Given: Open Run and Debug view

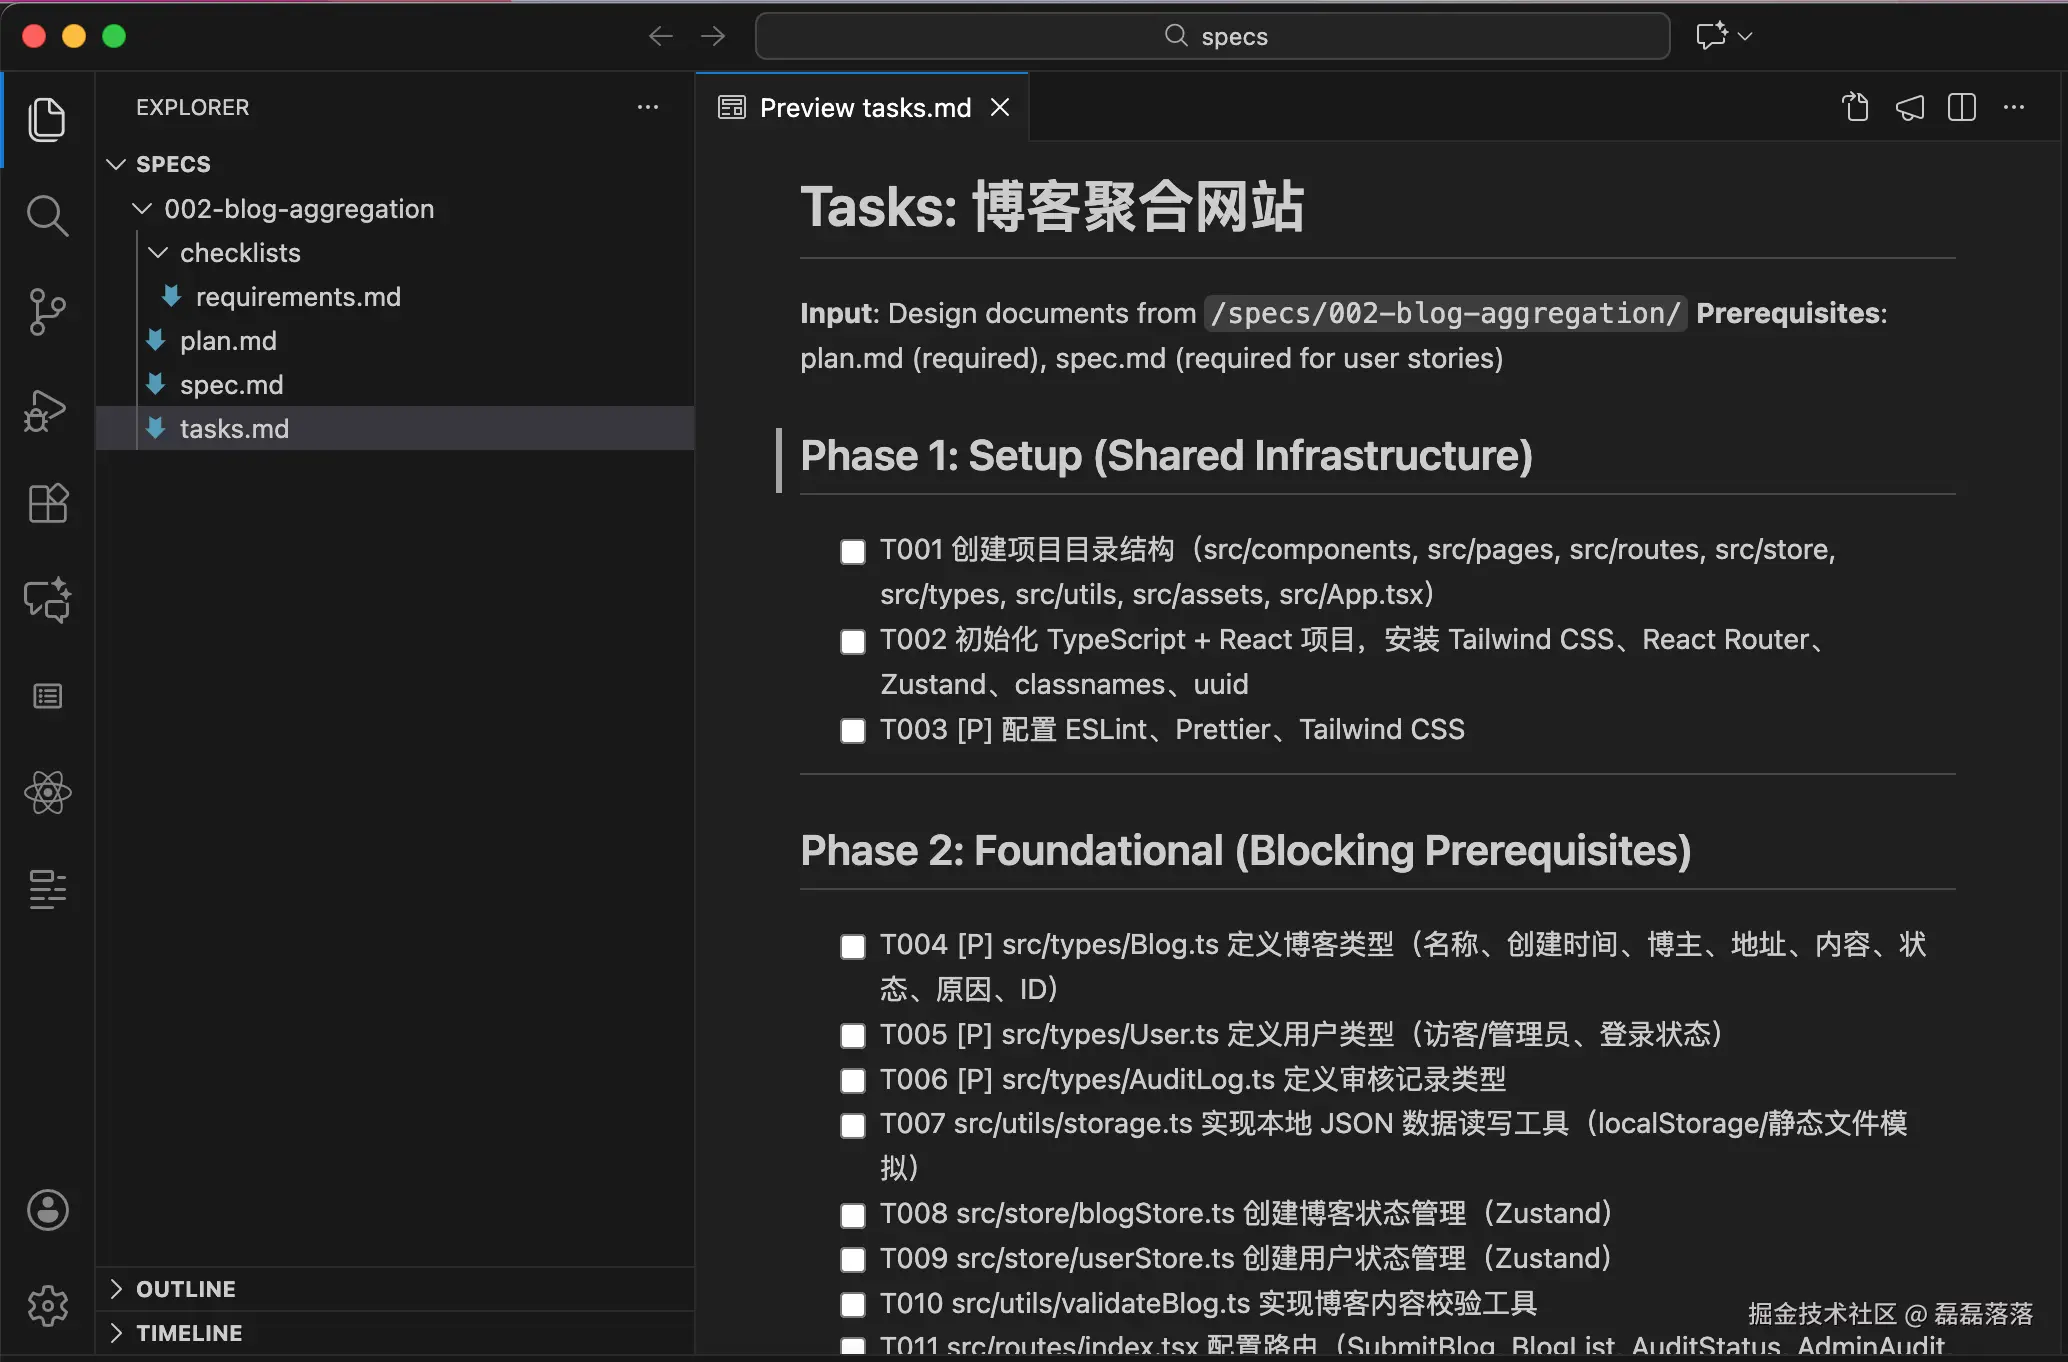Looking at the screenshot, I should pos(47,410).
